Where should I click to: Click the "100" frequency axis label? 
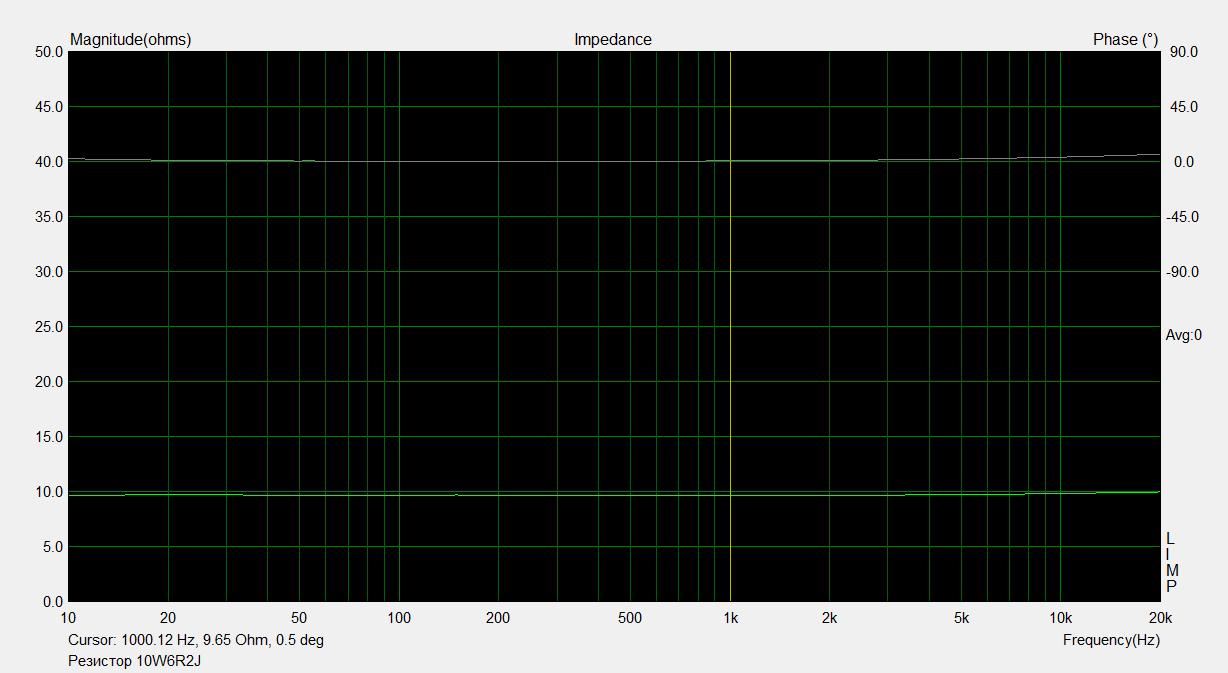tap(399, 618)
